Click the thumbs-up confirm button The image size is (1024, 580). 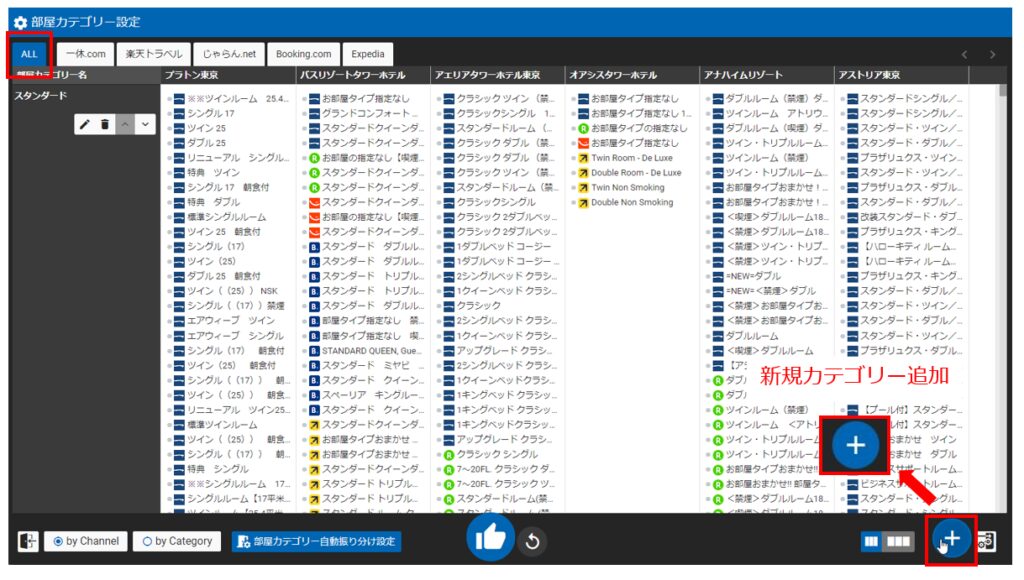click(490, 539)
